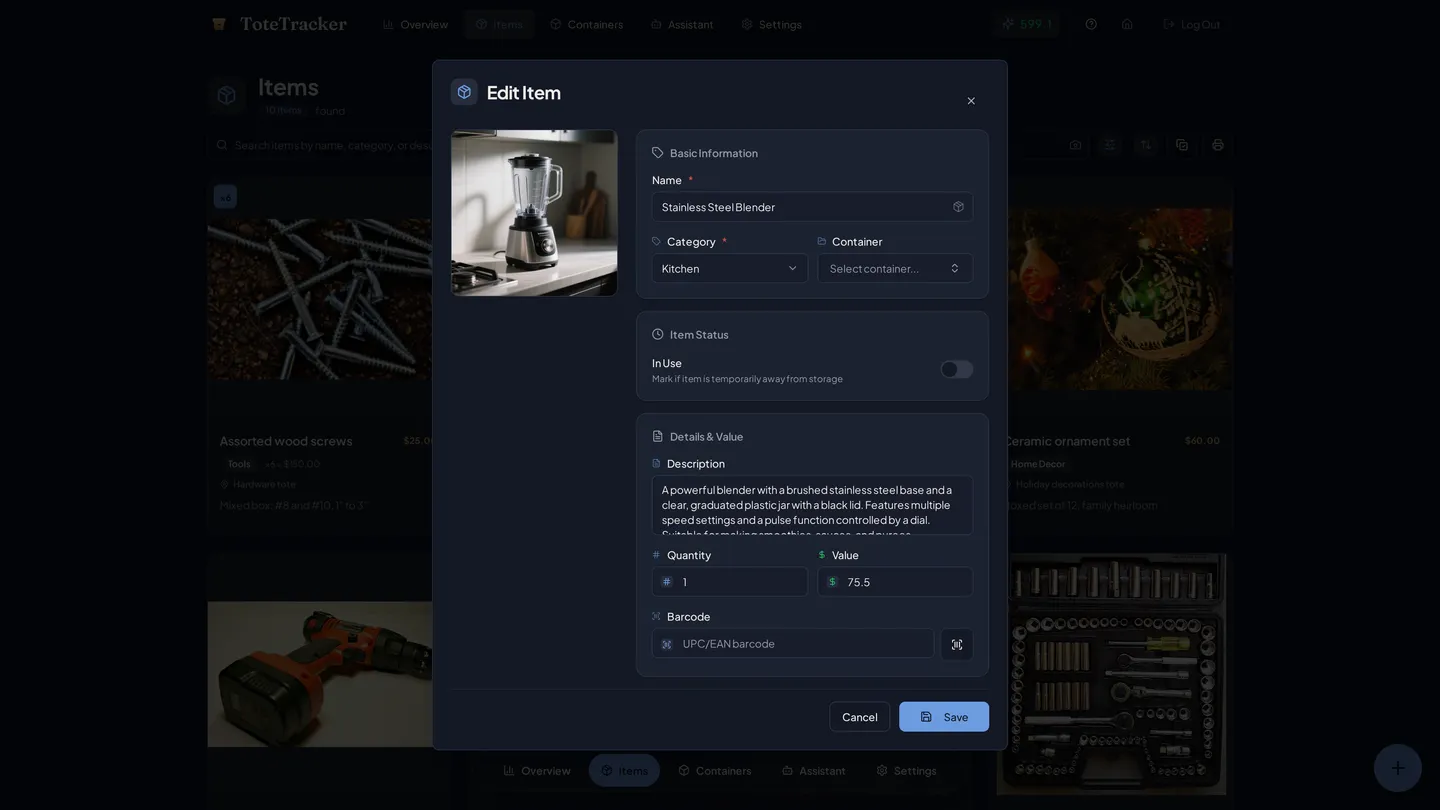Toggle the In Use switch
Viewport: 1440px width, 810px height.
click(956, 370)
